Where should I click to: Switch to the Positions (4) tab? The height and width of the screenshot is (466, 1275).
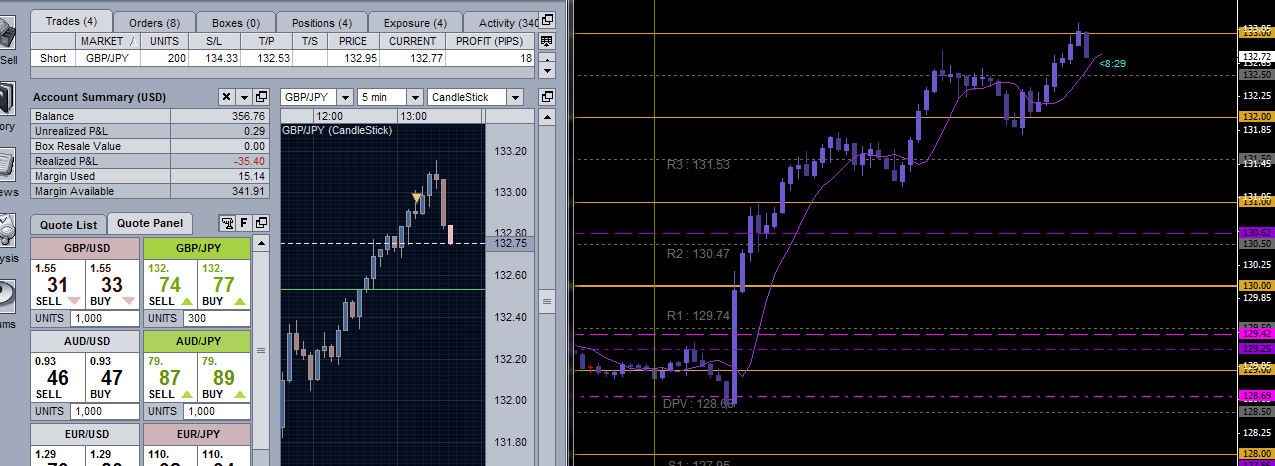(x=321, y=22)
